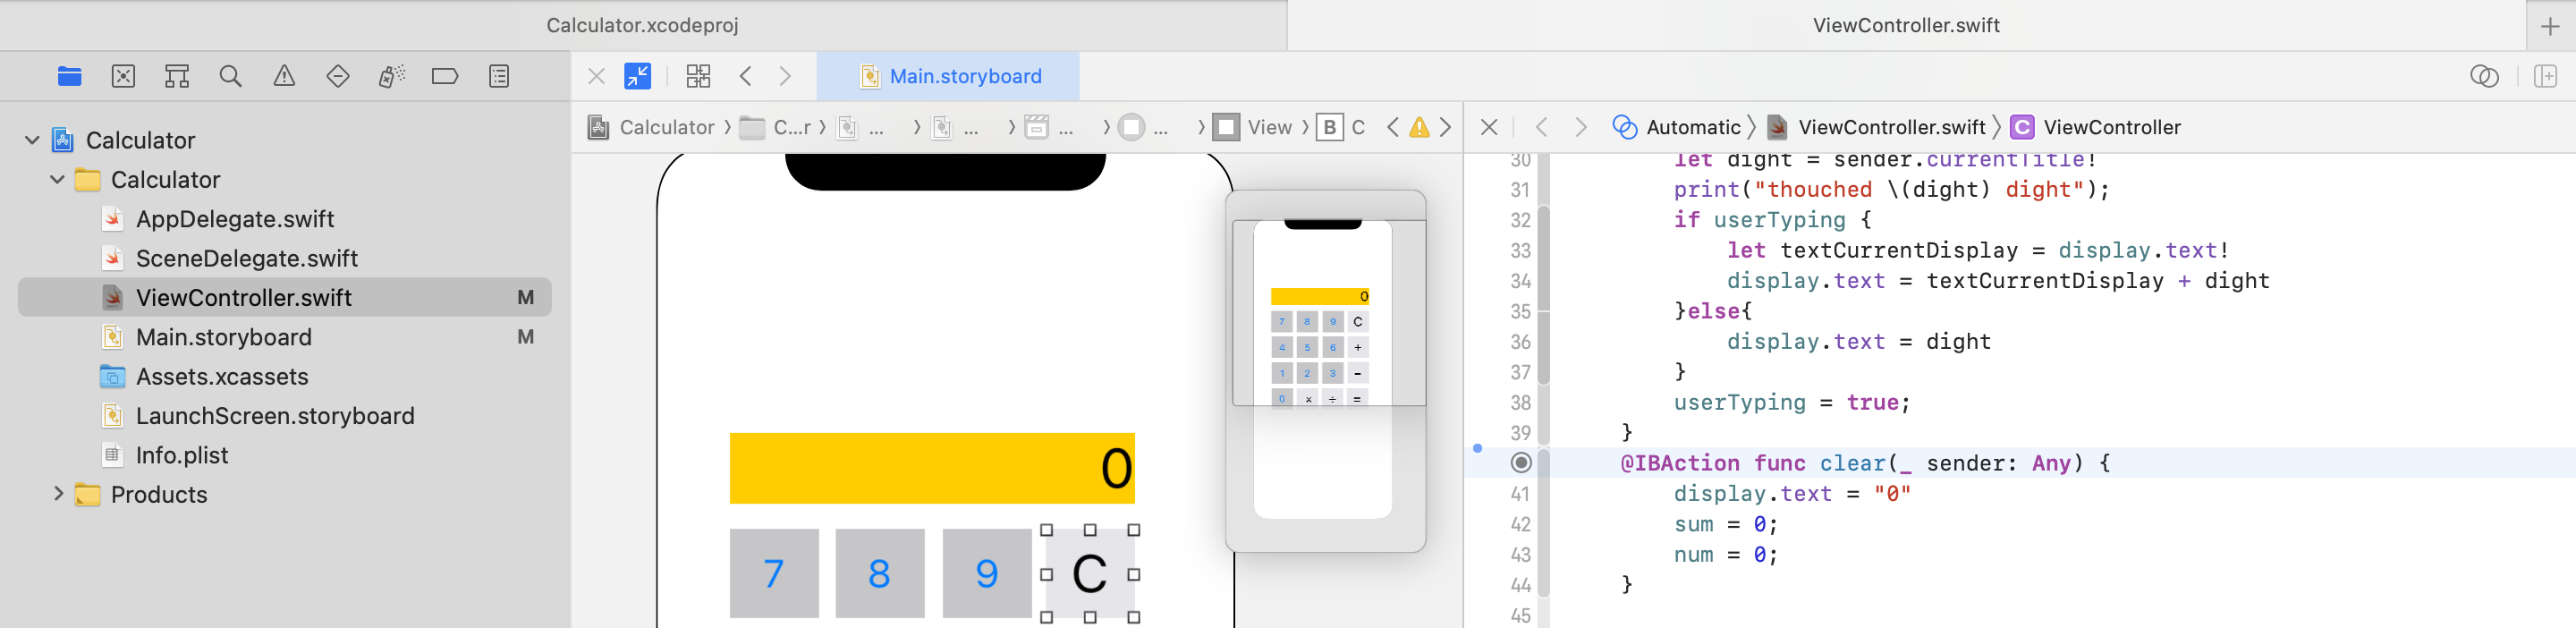Select the yellow display label on canvas
Viewport: 2576px width, 628px height.
[x=932, y=468]
